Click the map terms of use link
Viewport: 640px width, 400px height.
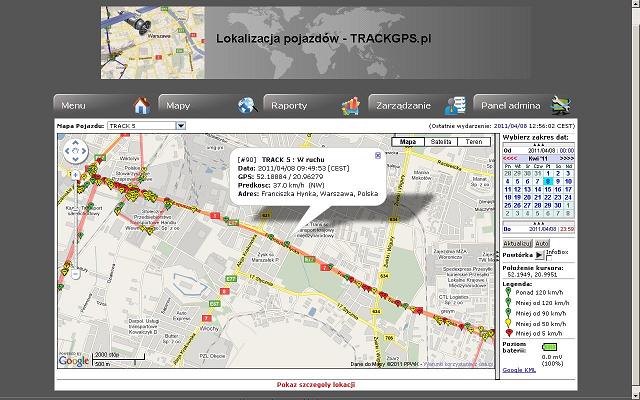pyautogui.click(x=458, y=364)
